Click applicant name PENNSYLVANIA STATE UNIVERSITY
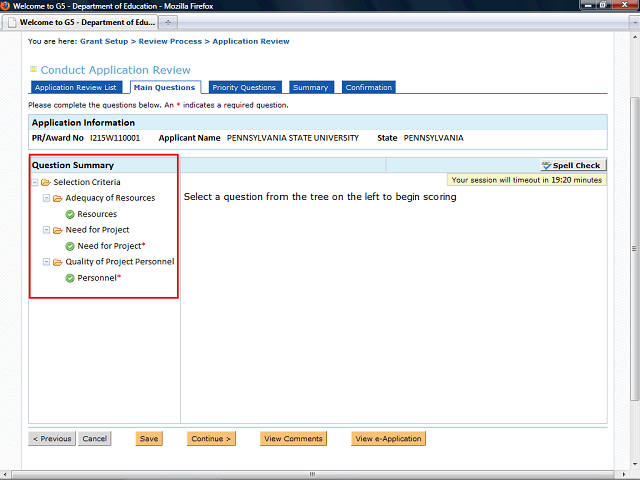This screenshot has height=480, width=640. pyautogui.click(x=293, y=138)
